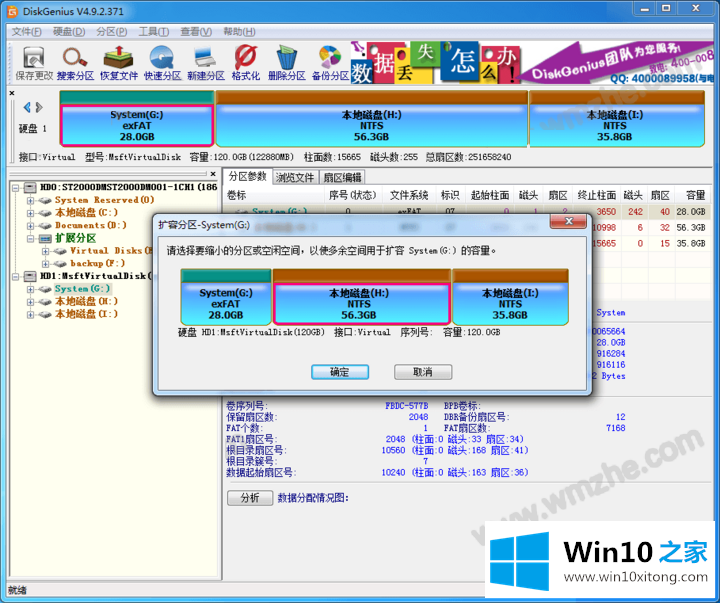Viewport: 720px width, 603px height.
Task: Click 28.0GB capacity cell in table
Action: [x=691, y=212]
